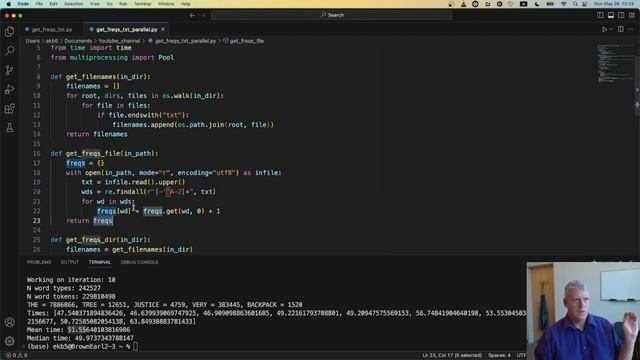
Task: Click 'from multiprocessing import Pool' line
Action: [x=112, y=58]
